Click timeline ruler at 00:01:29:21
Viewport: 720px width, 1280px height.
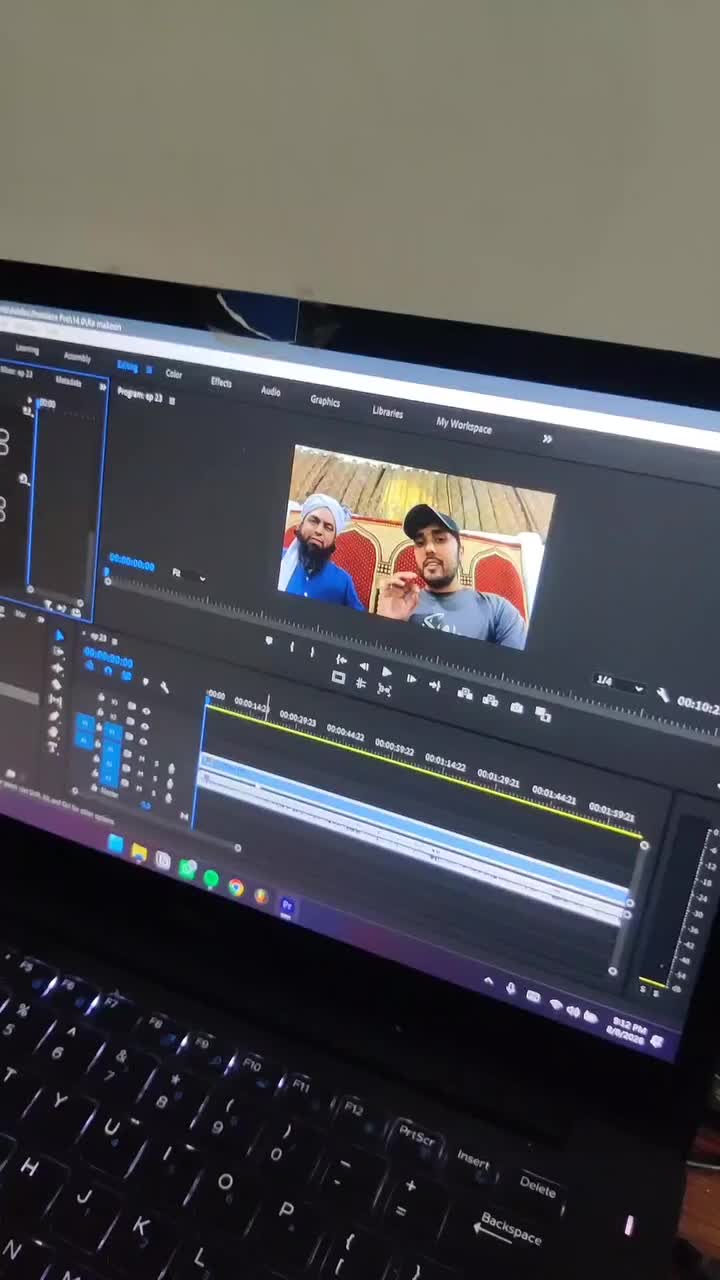pos(498,778)
